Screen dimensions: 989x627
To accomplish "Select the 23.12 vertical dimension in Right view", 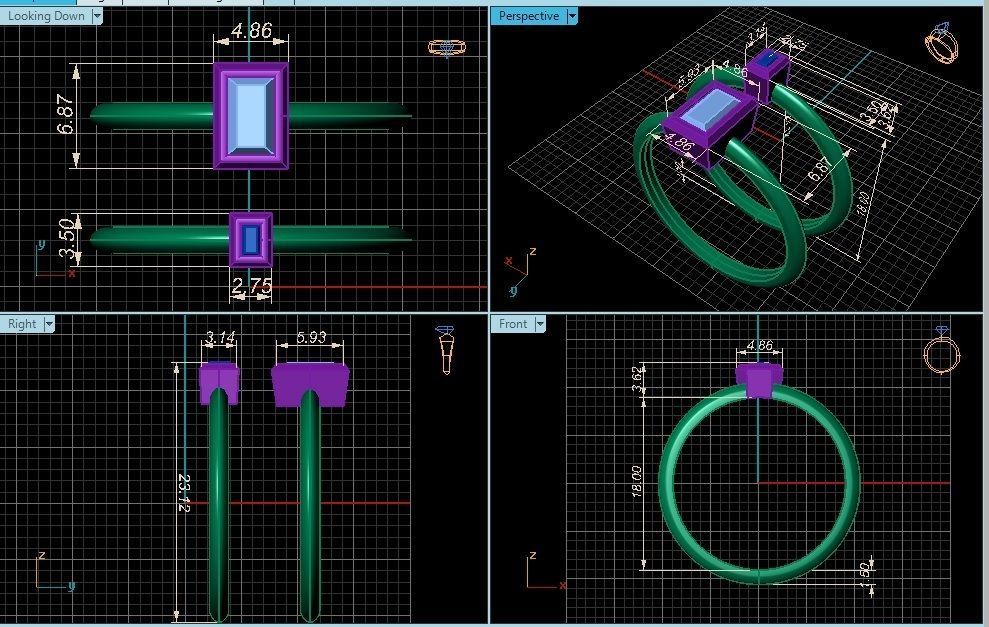I will click(184, 493).
